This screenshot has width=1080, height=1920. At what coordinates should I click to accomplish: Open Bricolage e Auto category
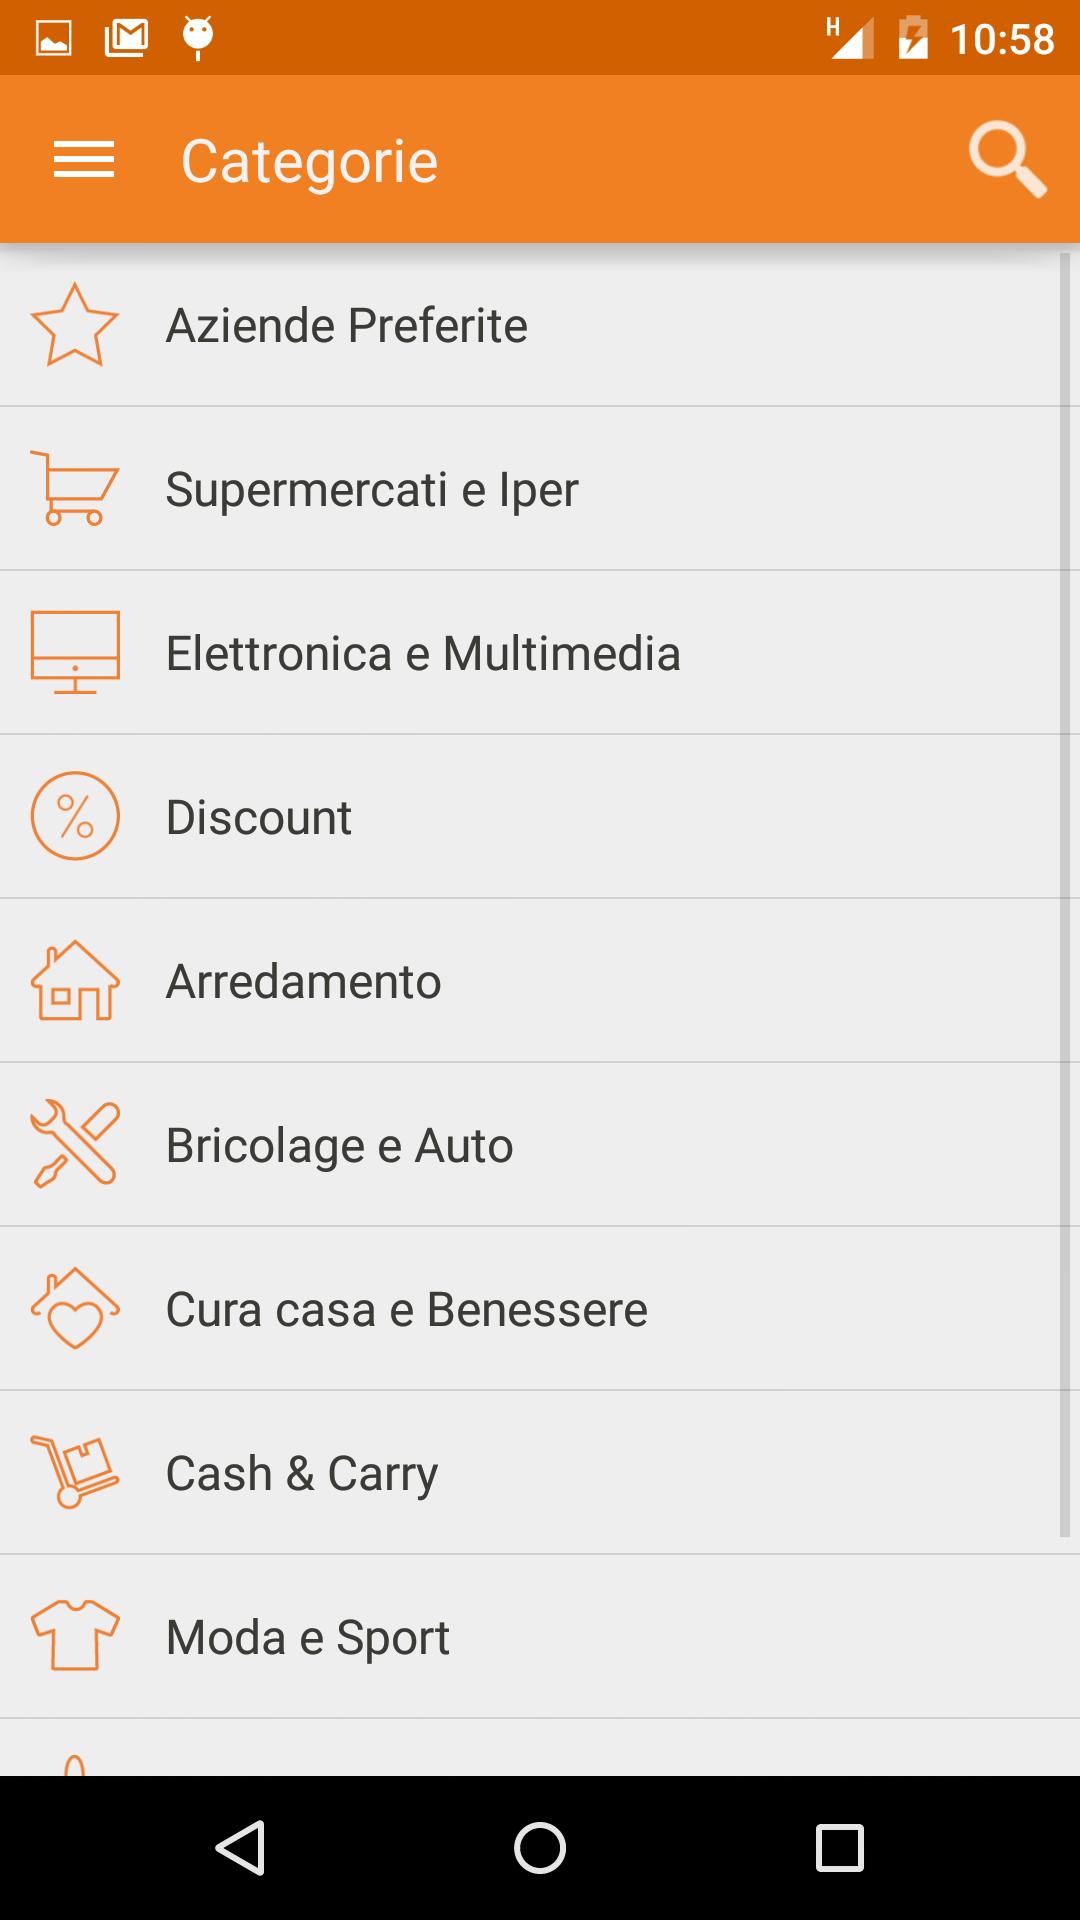click(x=340, y=1146)
